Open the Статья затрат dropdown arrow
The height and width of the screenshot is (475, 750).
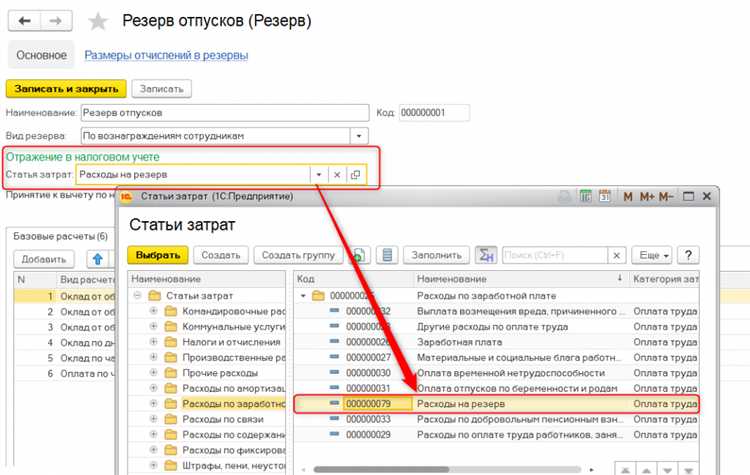pyautogui.click(x=318, y=175)
